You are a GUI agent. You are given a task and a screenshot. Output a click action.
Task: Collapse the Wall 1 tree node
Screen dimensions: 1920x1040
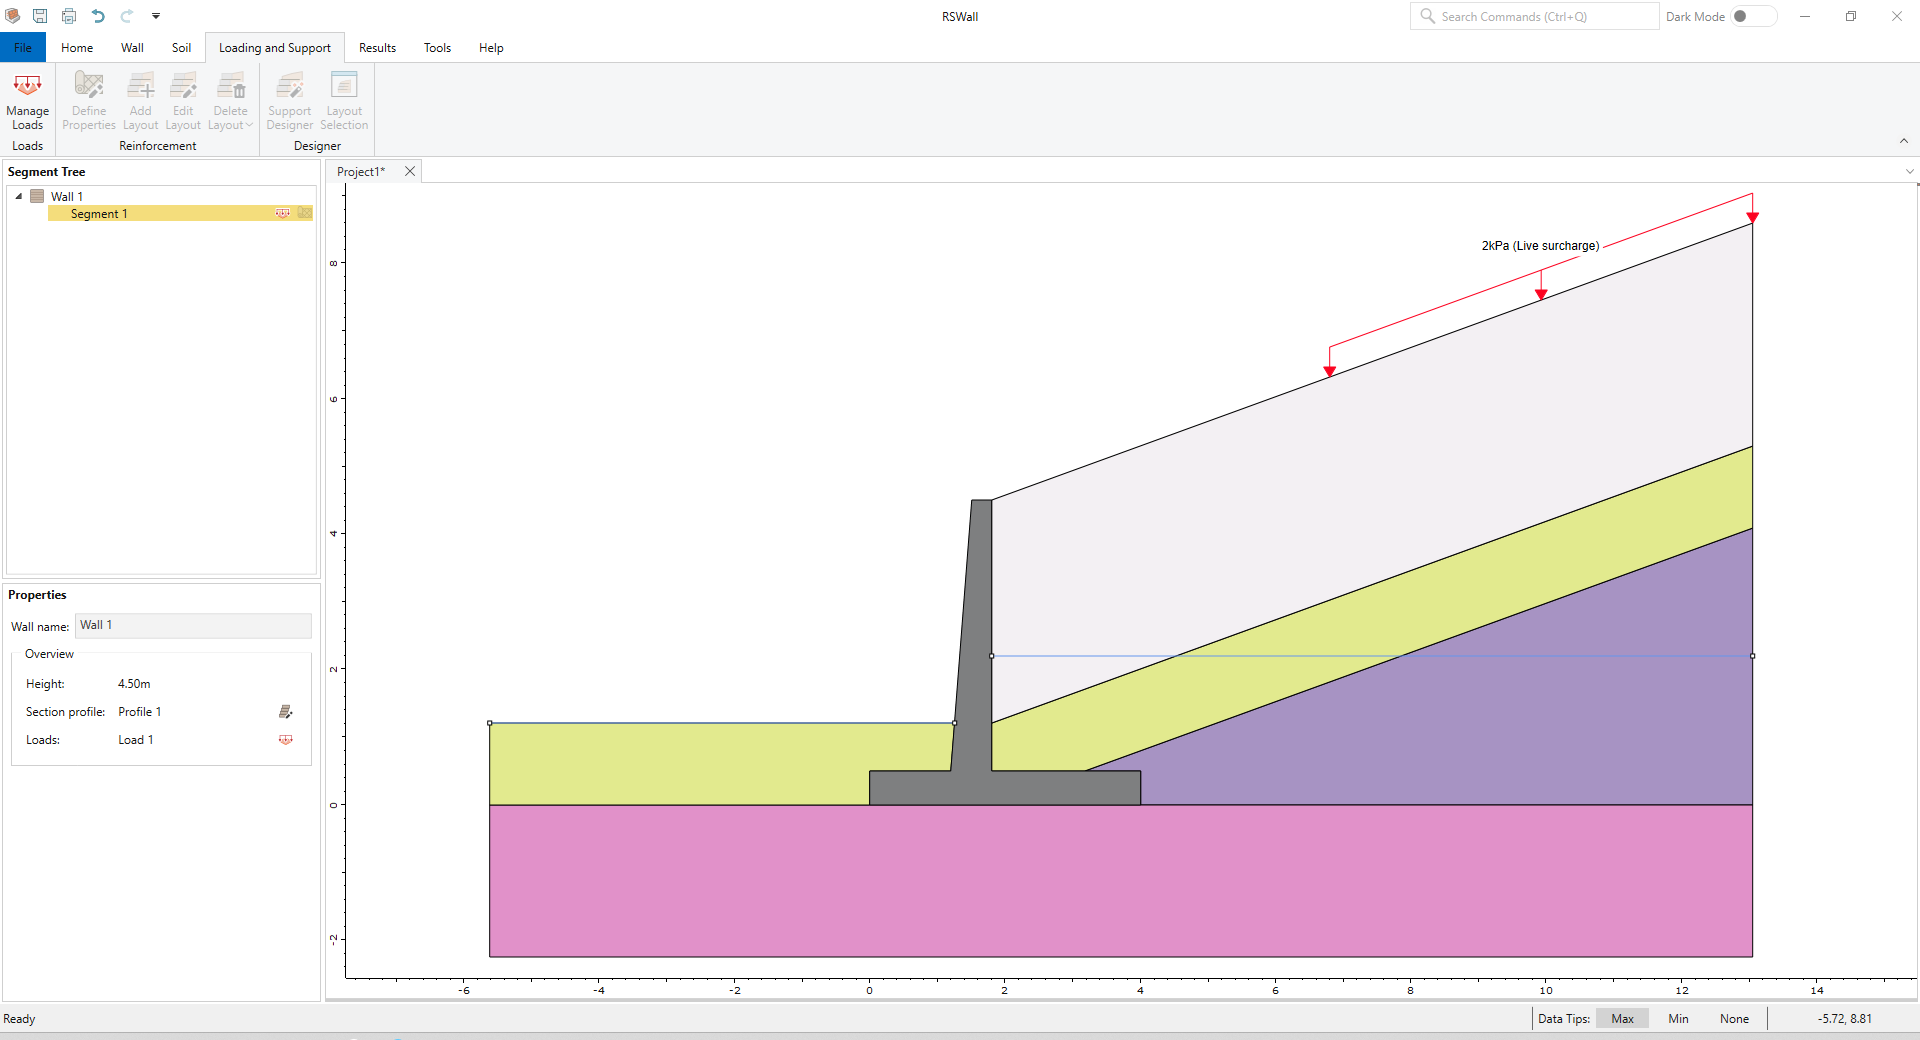19,196
